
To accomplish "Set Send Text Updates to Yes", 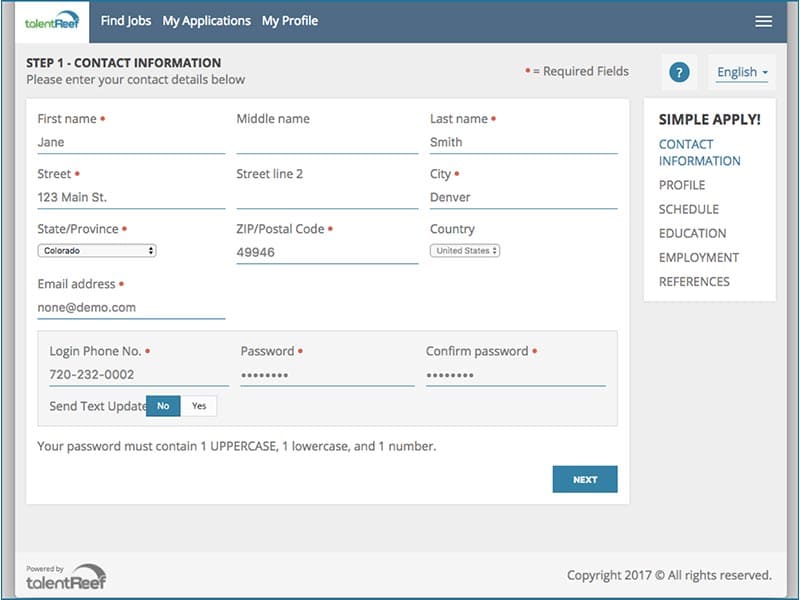I will [x=199, y=406].
